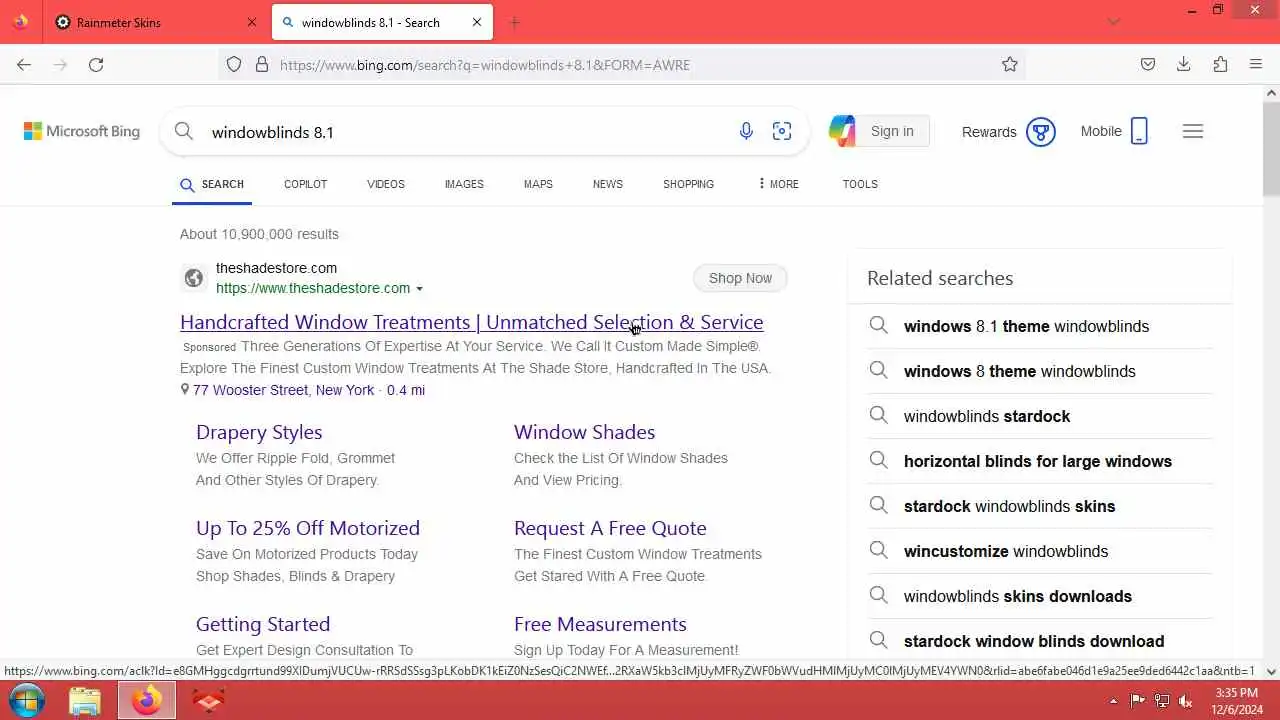
Task: Open a new tab with the plus icon
Action: tap(514, 22)
